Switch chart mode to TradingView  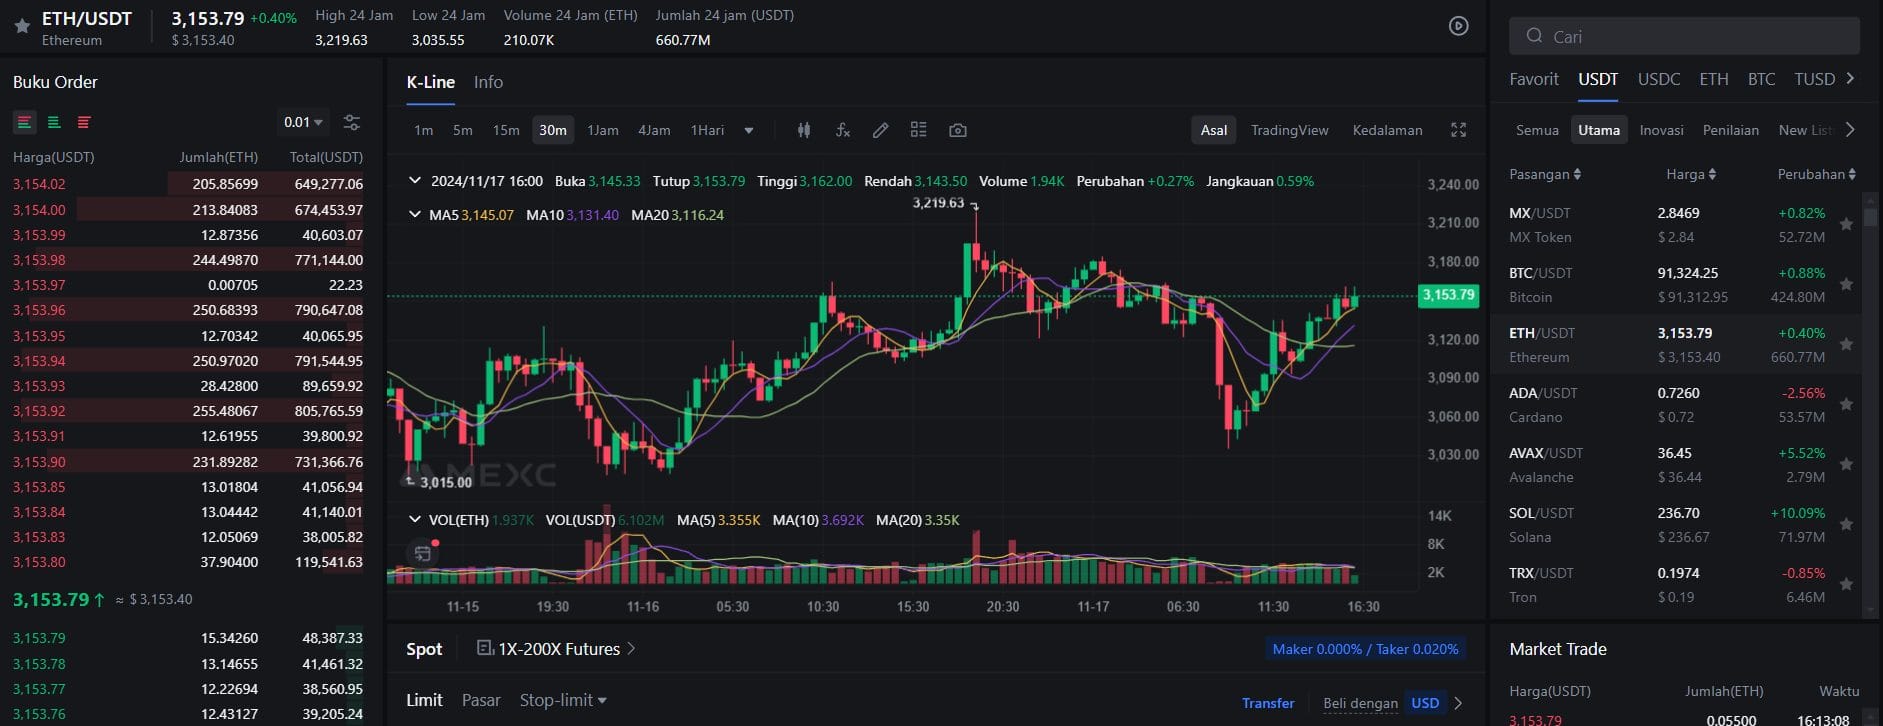click(1290, 130)
